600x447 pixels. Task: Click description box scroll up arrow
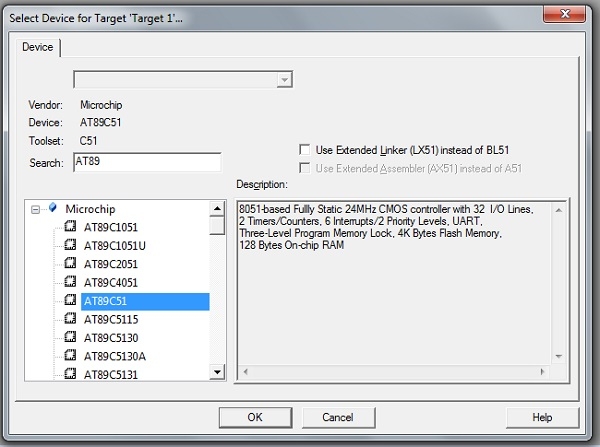(559, 210)
